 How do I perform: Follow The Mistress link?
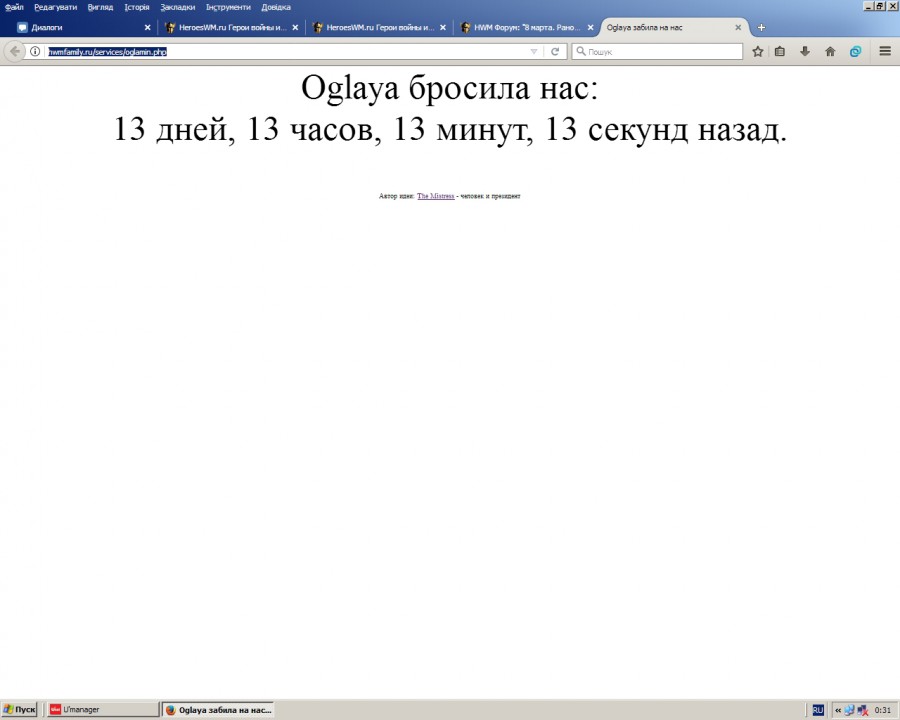pyautogui.click(x=435, y=196)
